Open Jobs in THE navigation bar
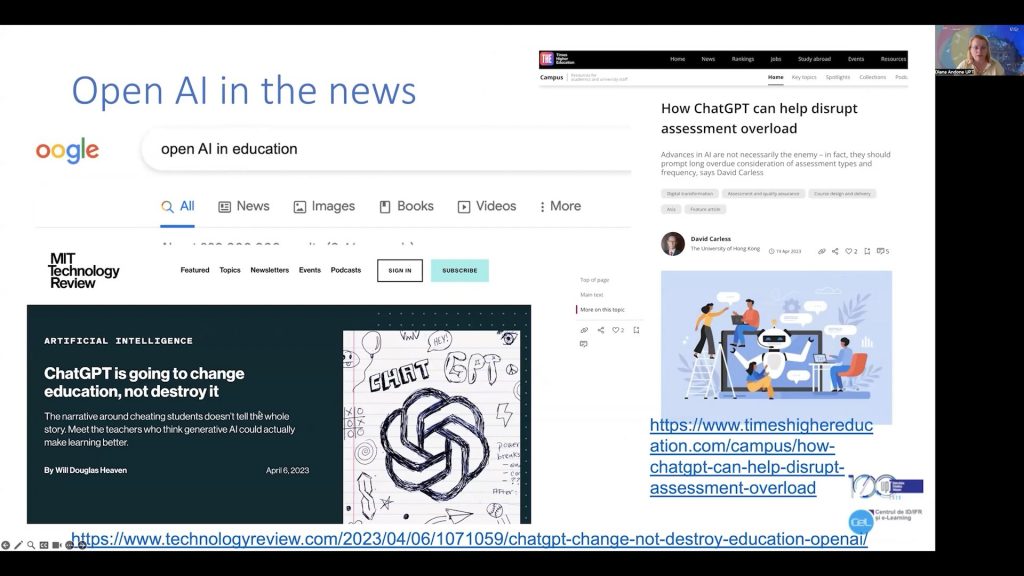Image resolution: width=1024 pixels, height=576 pixels. click(776, 59)
